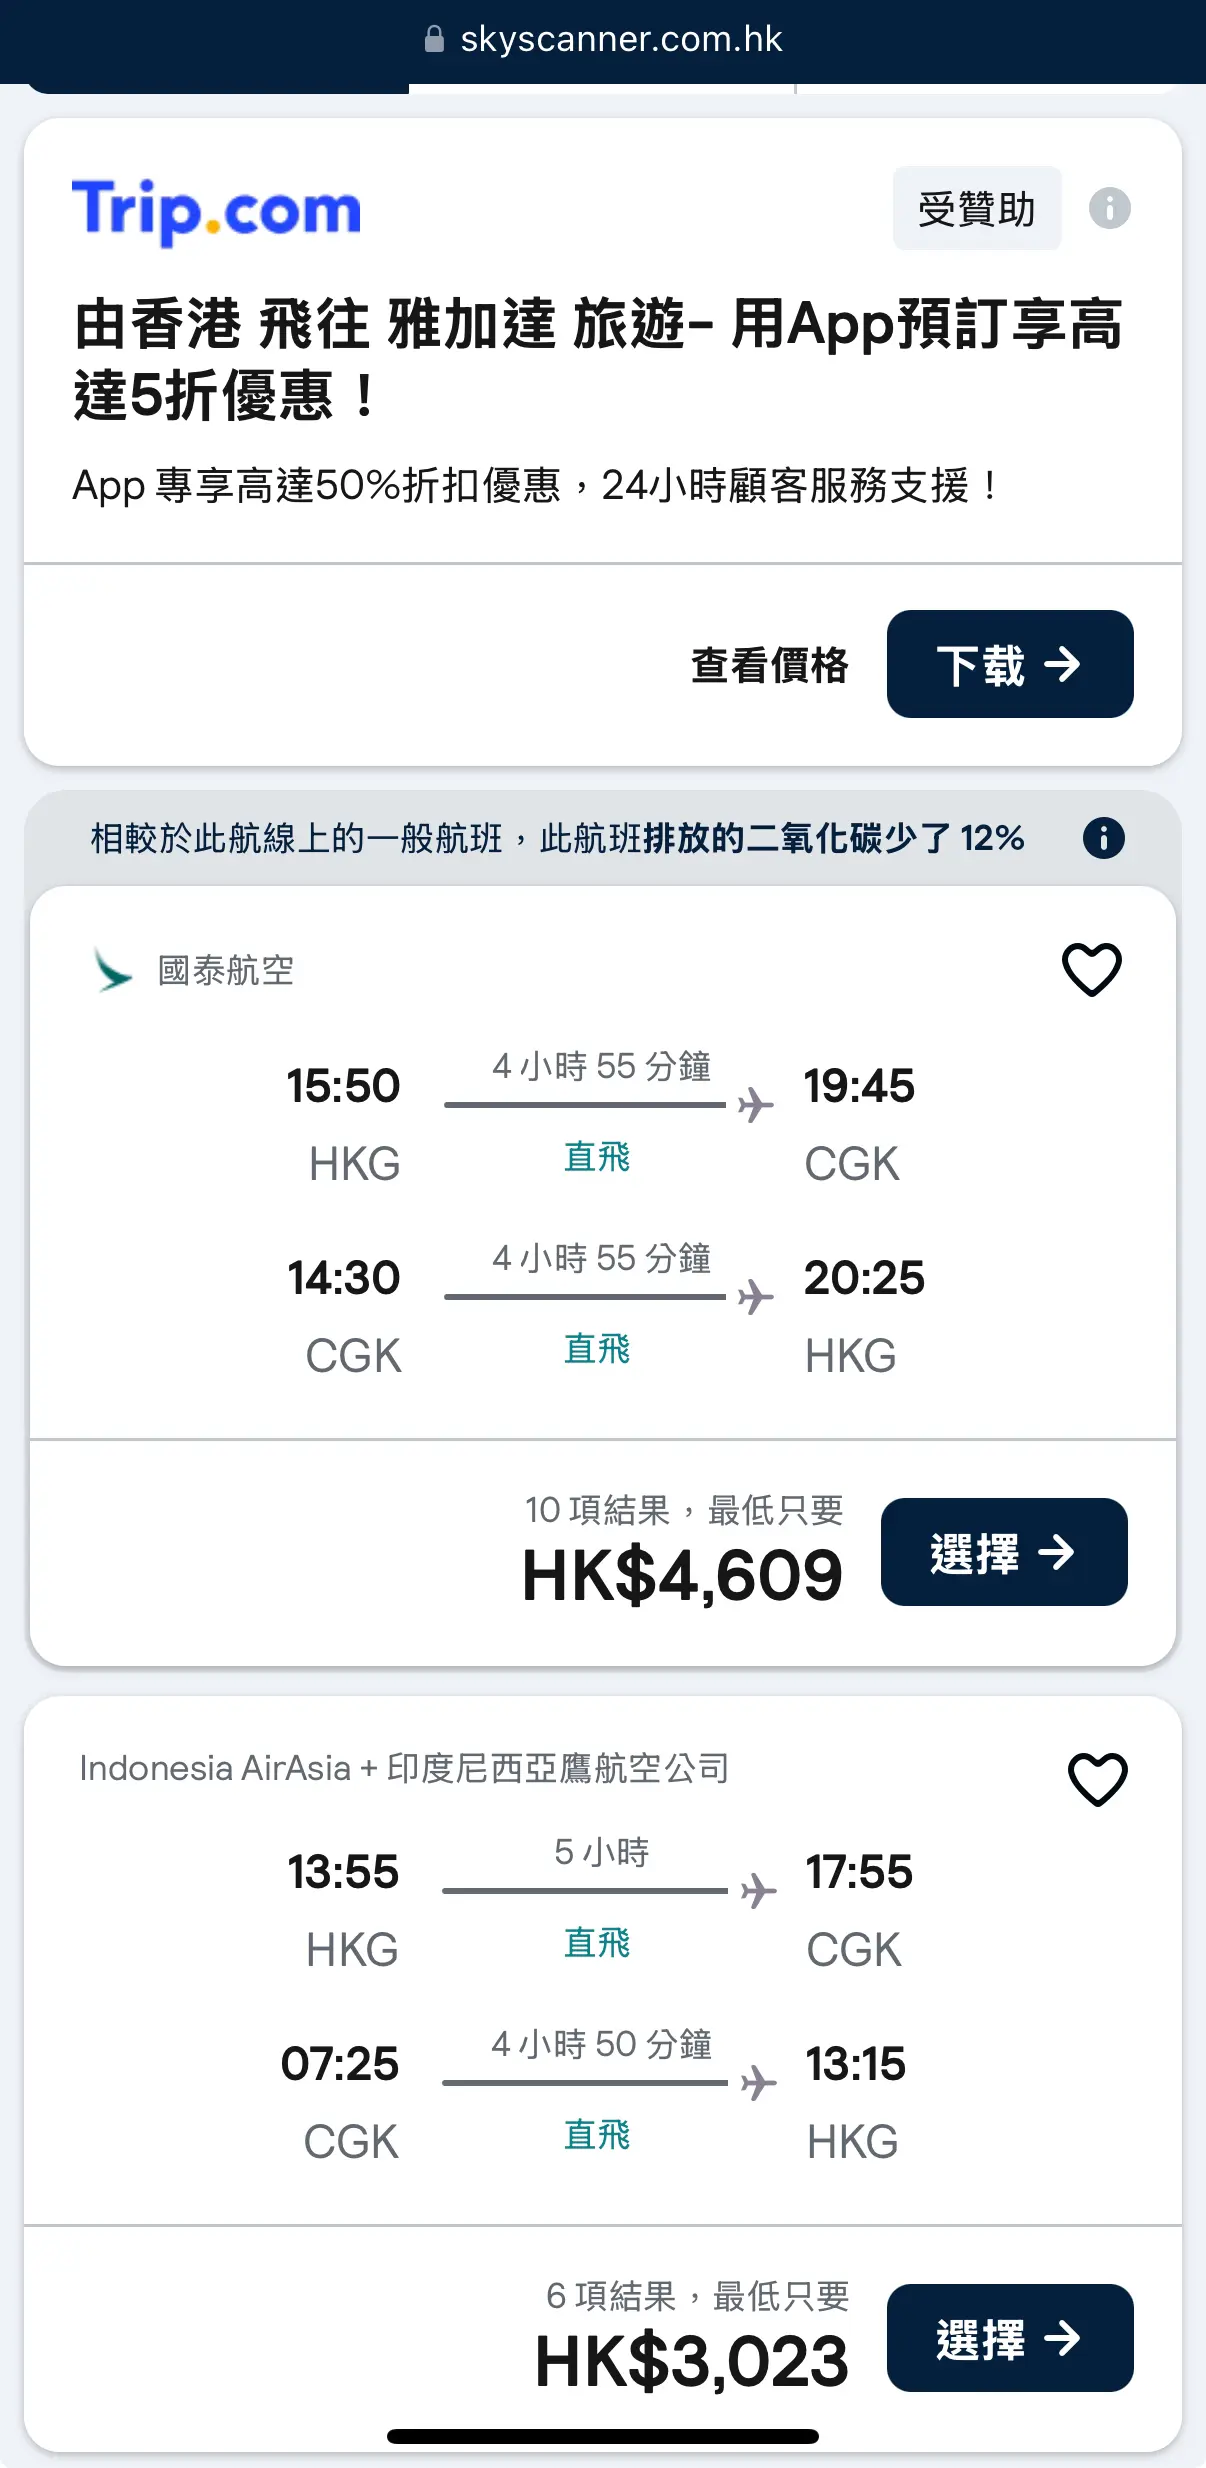Viewport: 1206px width, 2468px height.
Task: Favorite the Cathay Pacific flight with heart
Action: coord(1091,969)
